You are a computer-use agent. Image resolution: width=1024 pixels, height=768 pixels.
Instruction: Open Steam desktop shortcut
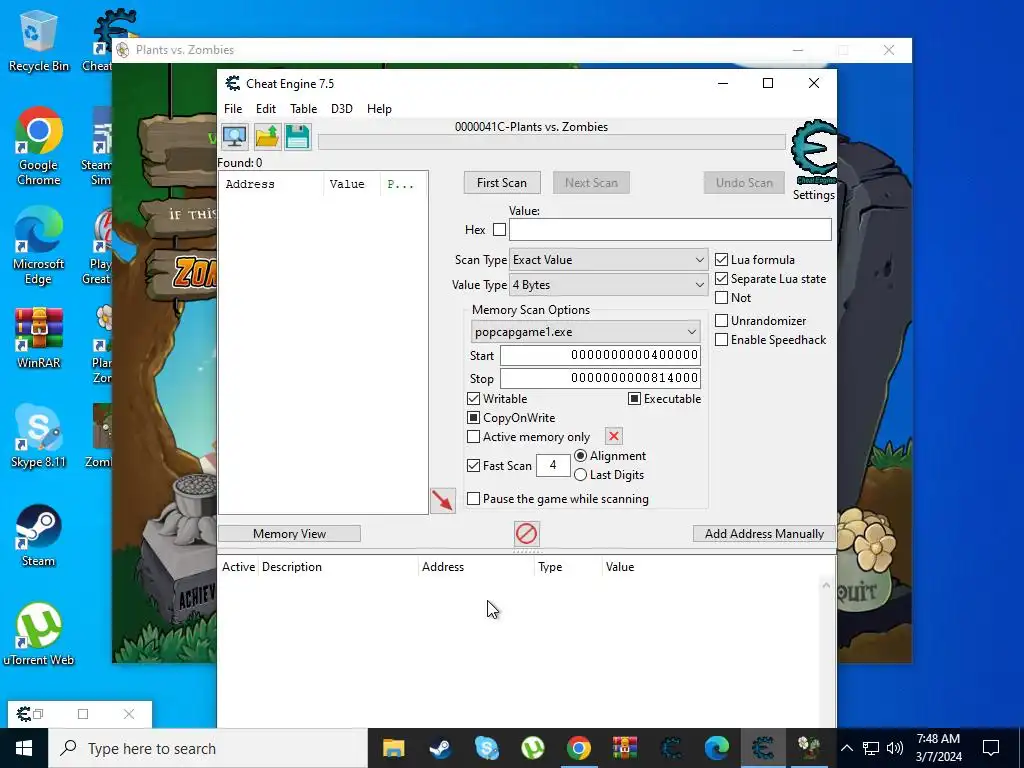point(39,536)
